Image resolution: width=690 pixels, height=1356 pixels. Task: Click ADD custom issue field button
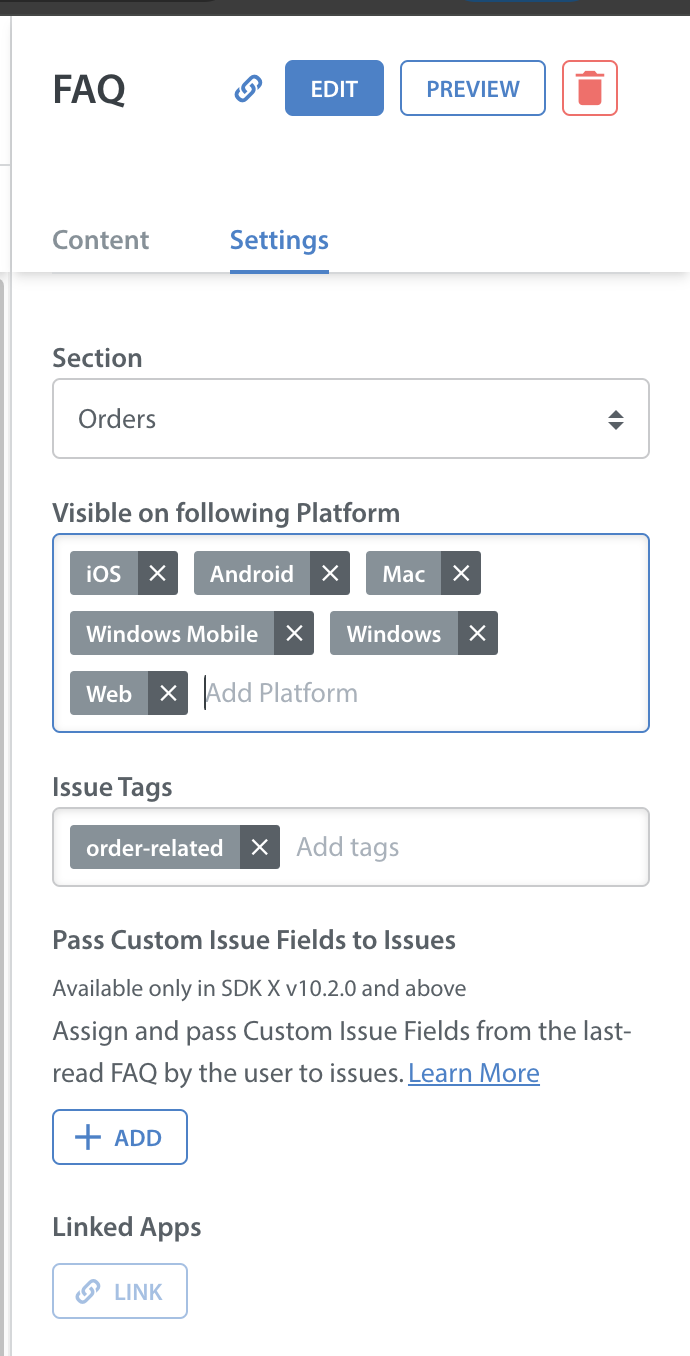pos(120,1137)
